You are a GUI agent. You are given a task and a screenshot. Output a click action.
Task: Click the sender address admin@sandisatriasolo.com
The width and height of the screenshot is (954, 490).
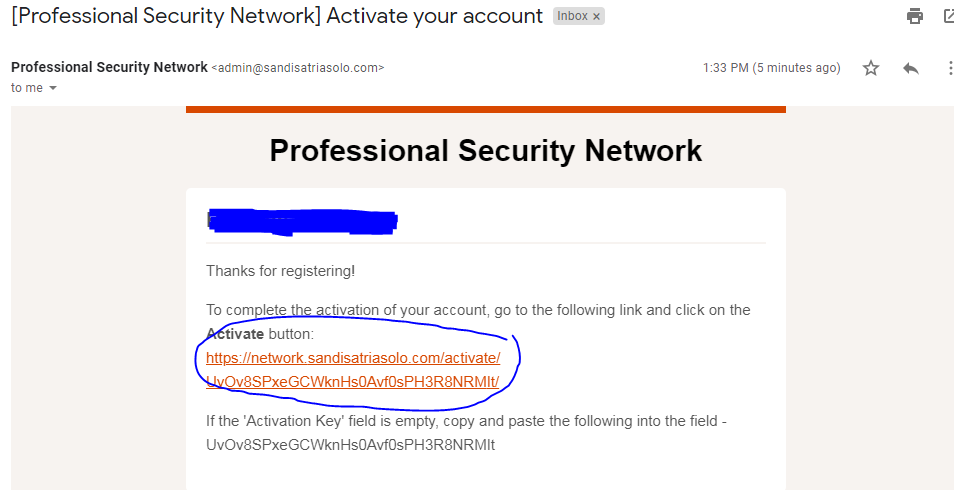[298, 68]
